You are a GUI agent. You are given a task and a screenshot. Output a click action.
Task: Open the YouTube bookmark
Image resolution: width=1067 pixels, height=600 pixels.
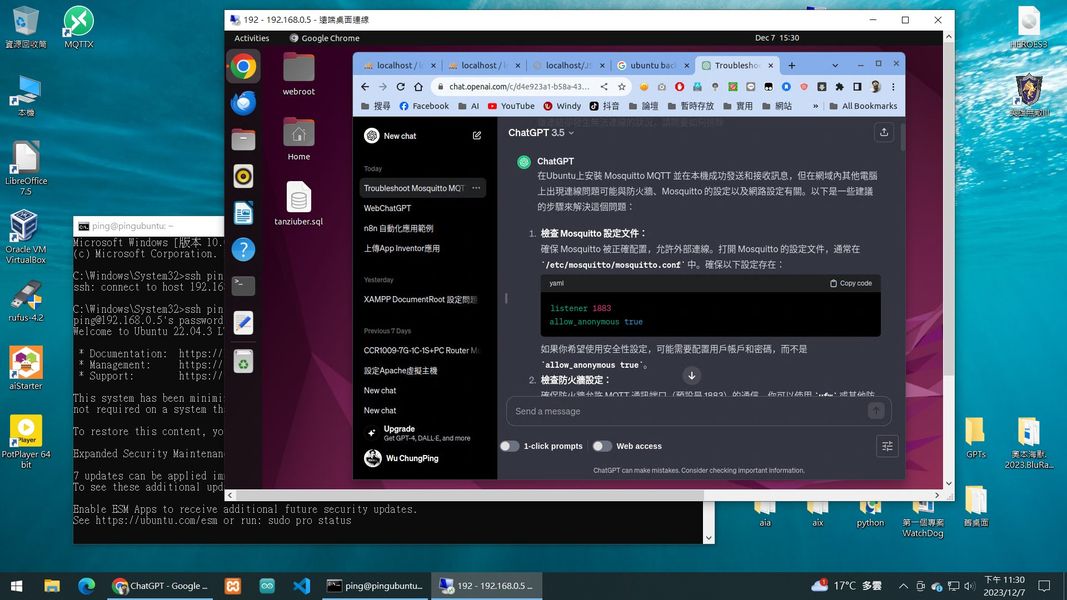[x=510, y=106]
